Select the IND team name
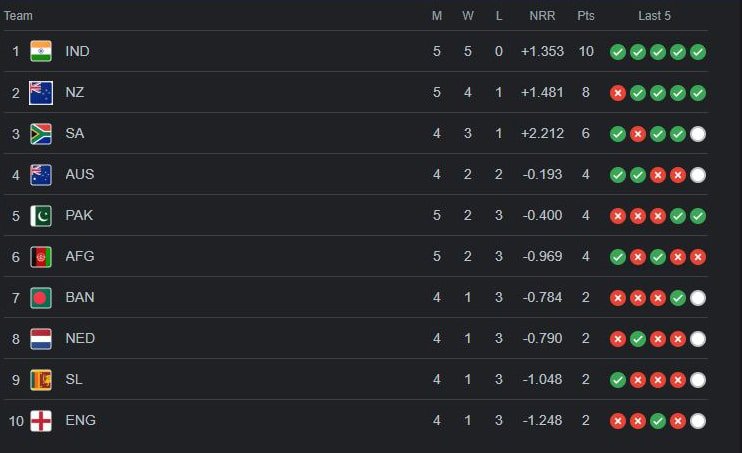The image size is (742, 453). pos(77,51)
